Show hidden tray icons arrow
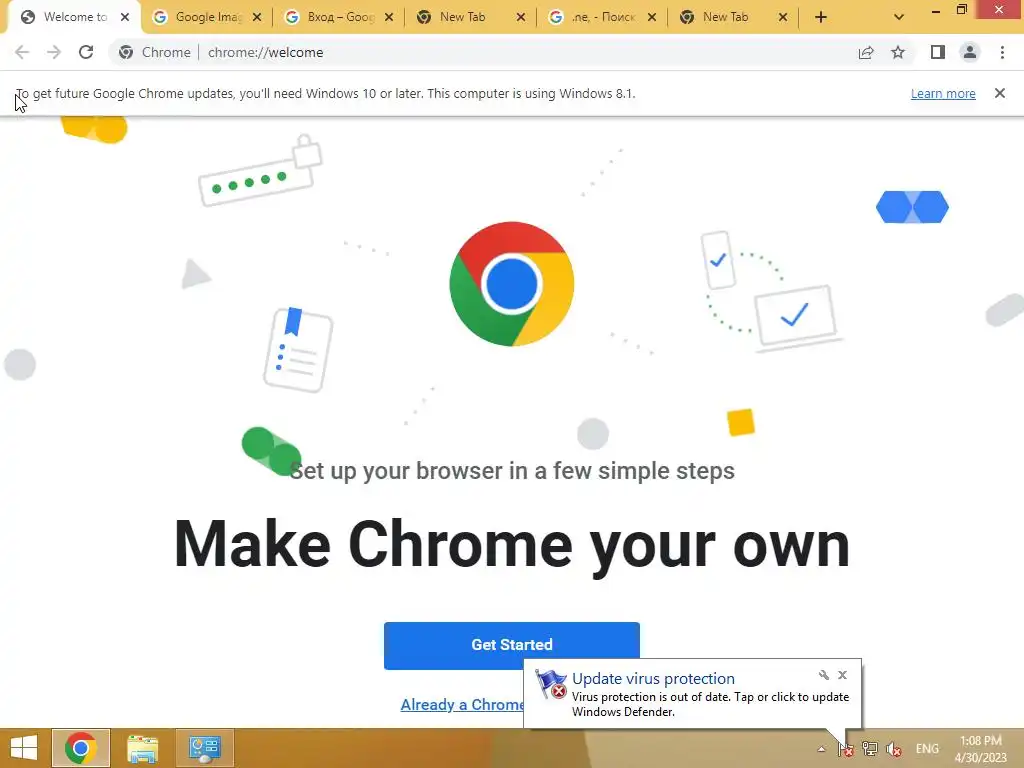 tap(822, 749)
